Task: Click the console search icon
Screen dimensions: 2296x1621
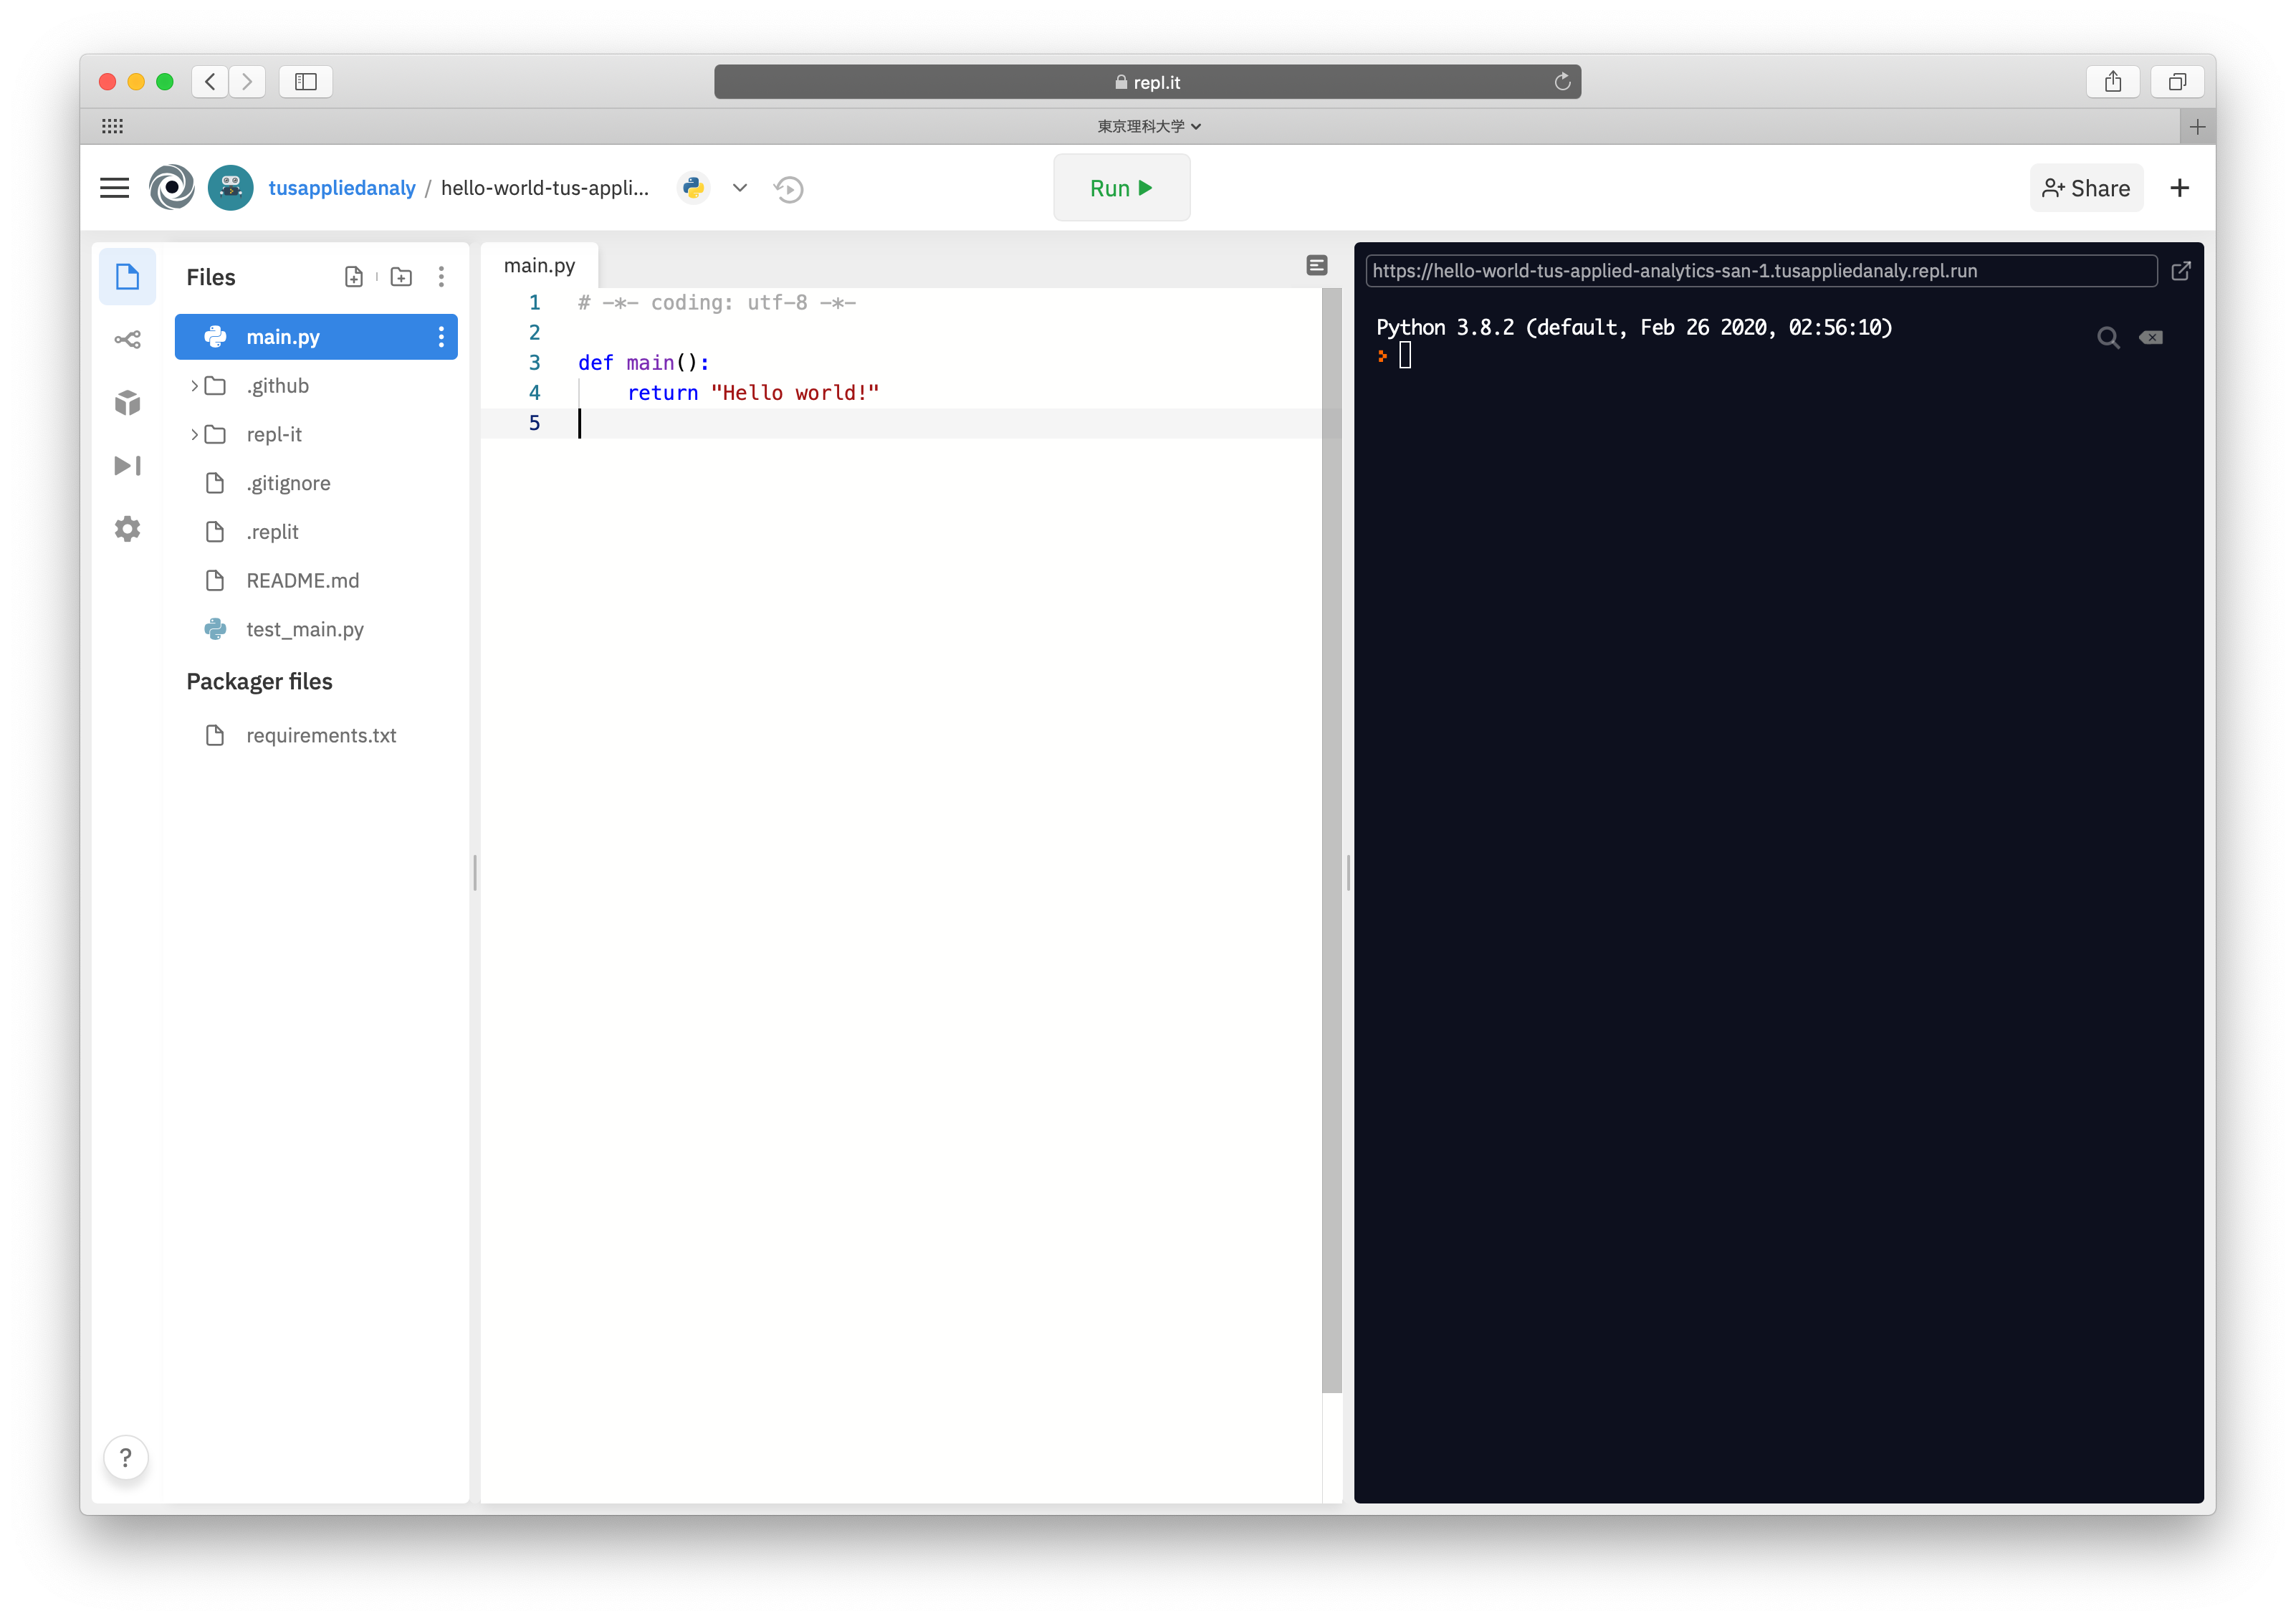Action: click(x=2108, y=338)
